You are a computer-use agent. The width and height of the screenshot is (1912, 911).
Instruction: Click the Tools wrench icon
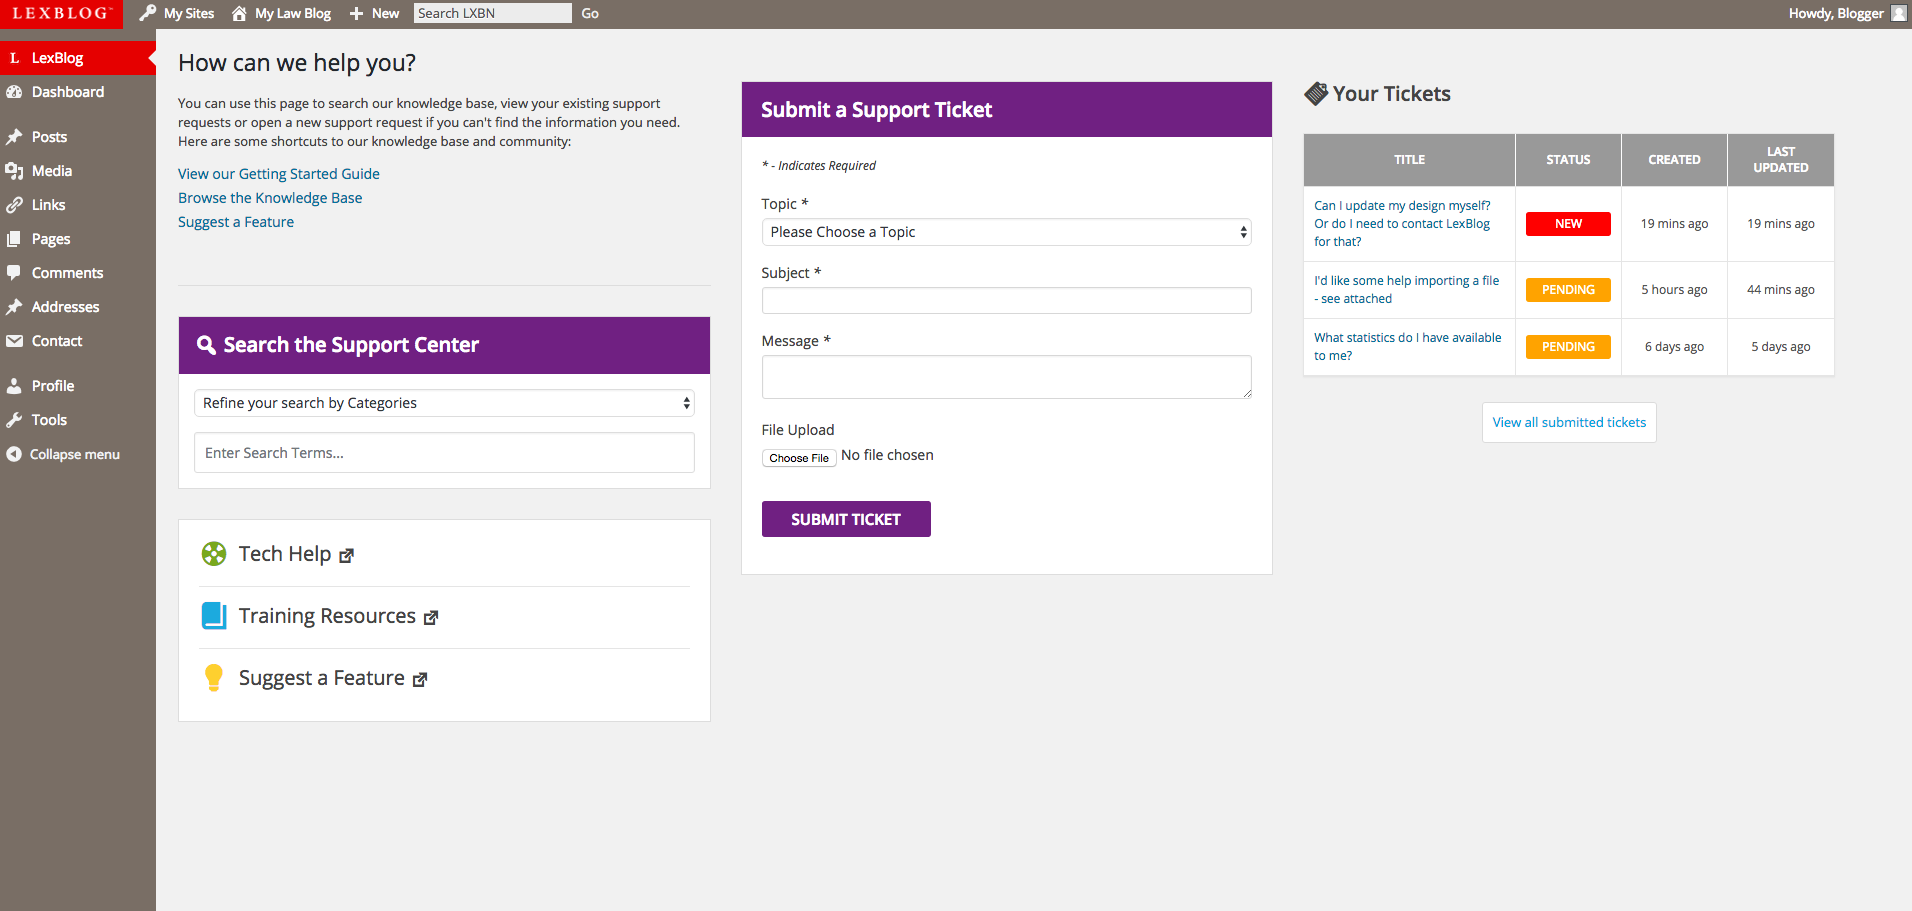pos(14,420)
